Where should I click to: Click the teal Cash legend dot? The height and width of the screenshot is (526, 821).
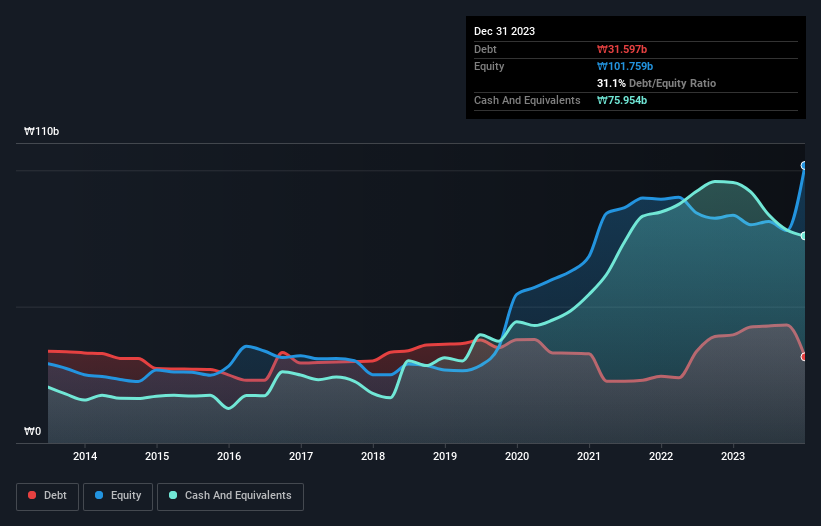[173, 495]
